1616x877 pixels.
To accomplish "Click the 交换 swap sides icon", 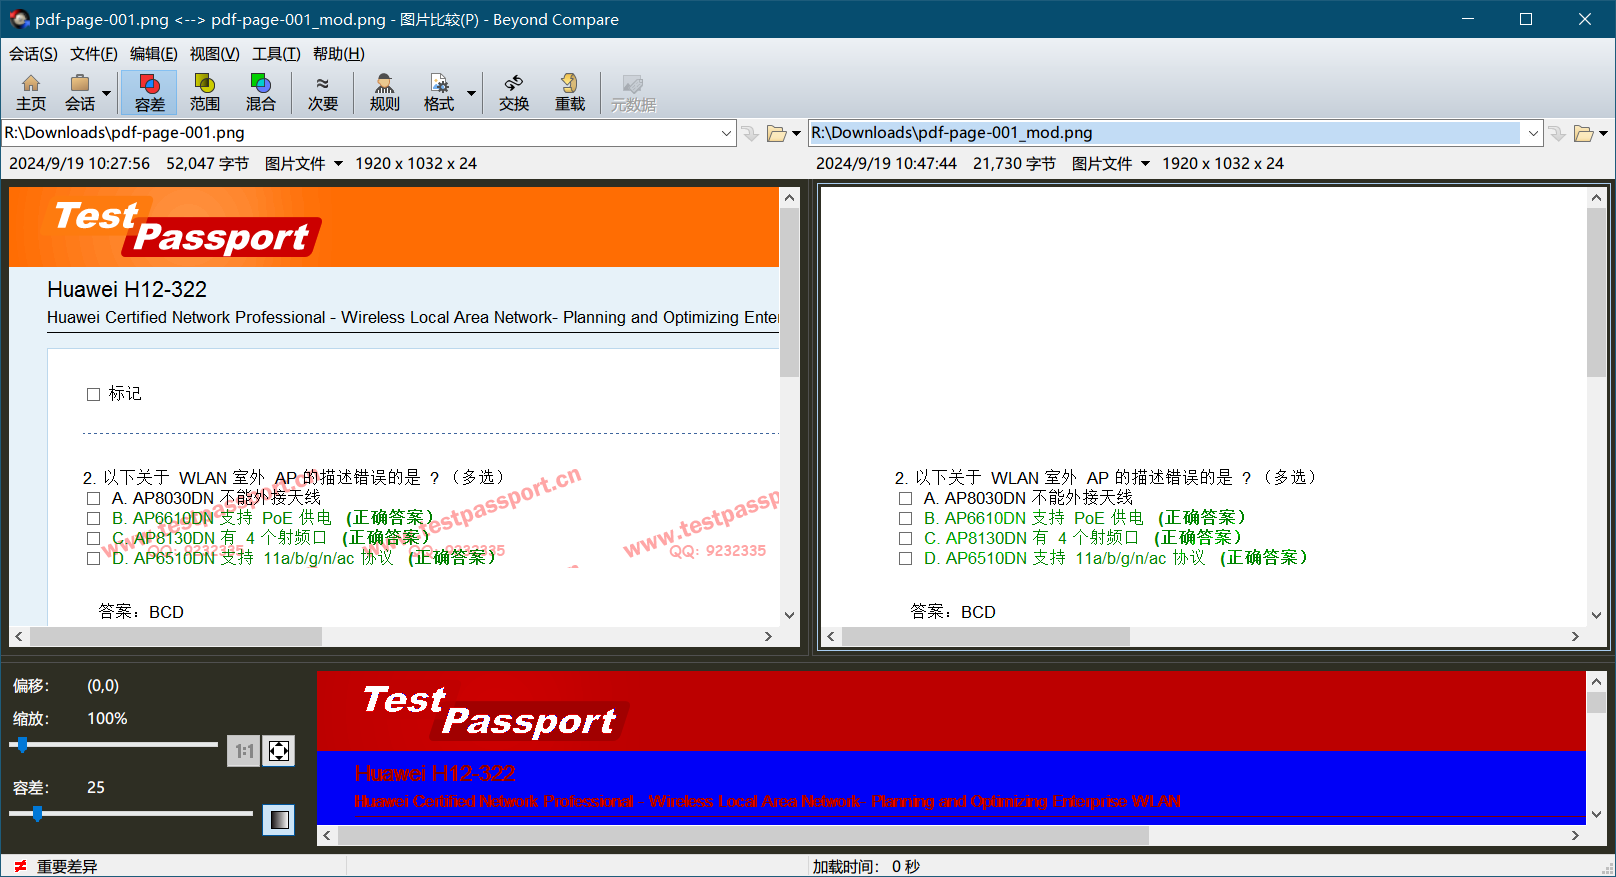I will coord(514,92).
